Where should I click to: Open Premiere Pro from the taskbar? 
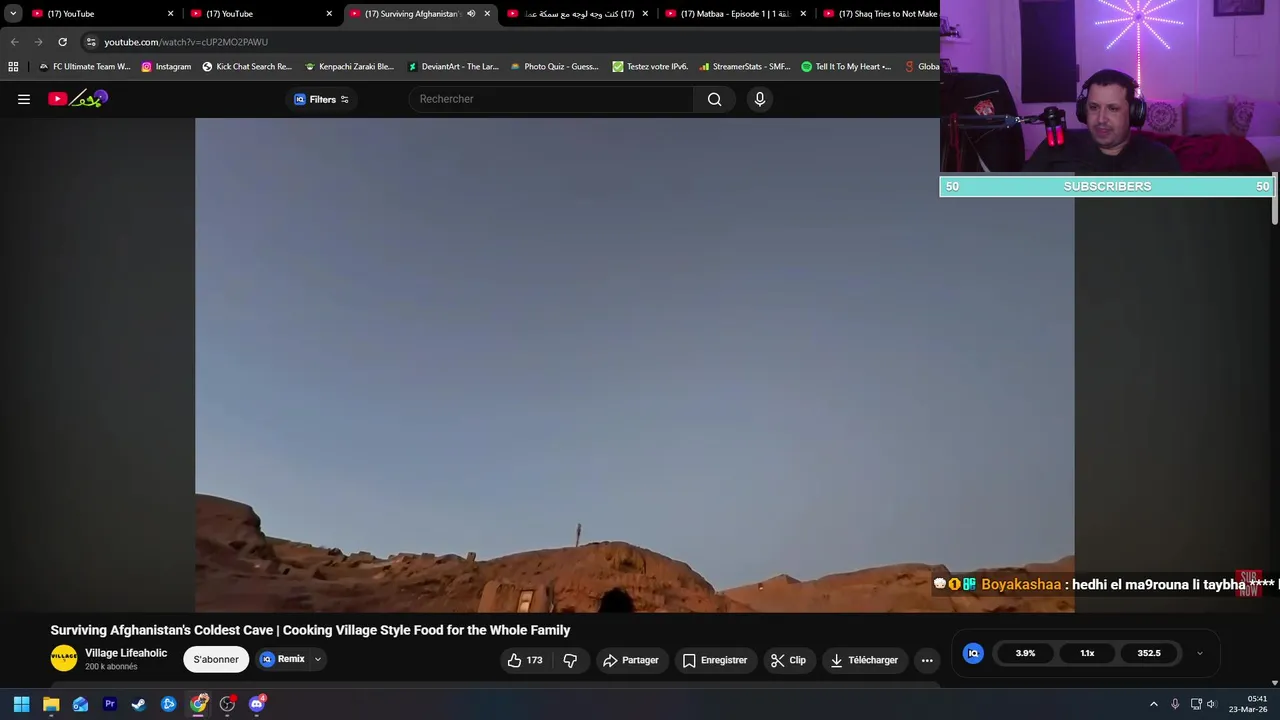point(110,704)
